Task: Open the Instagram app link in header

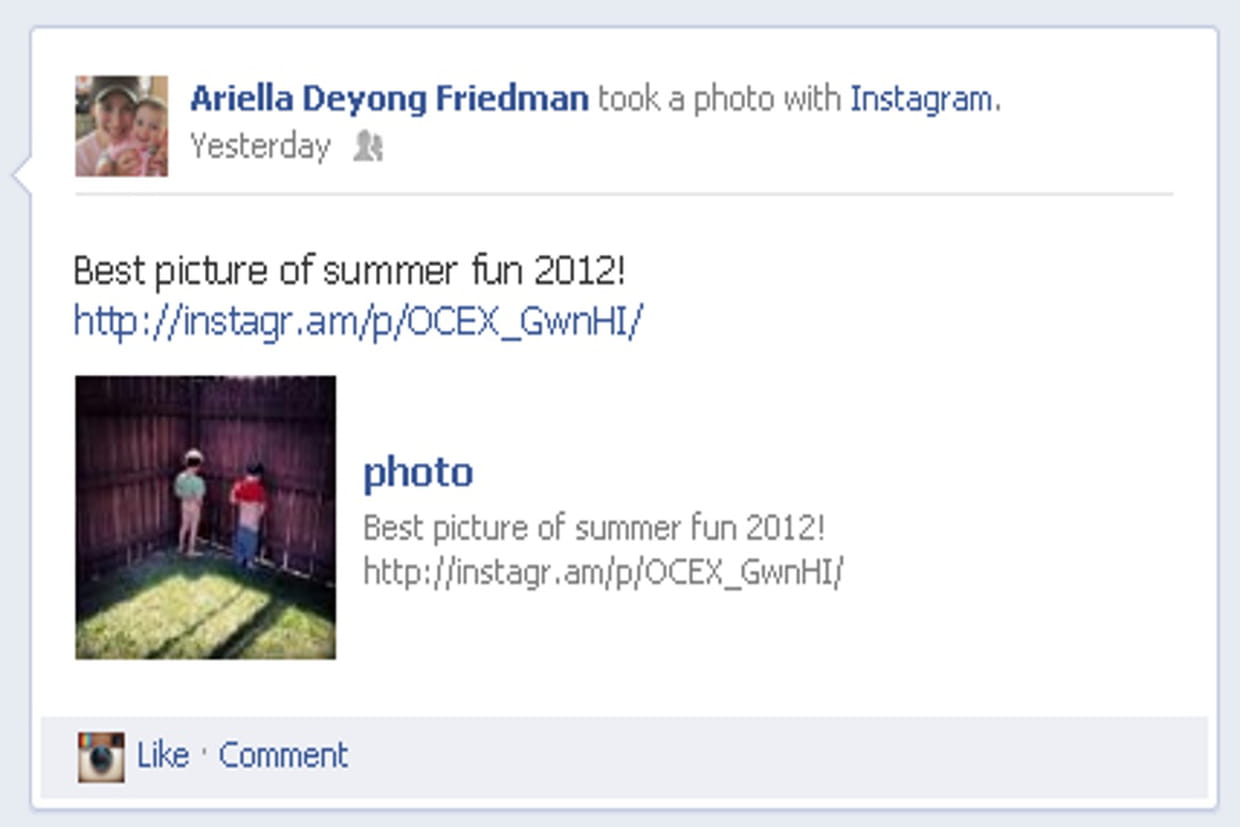Action: tap(922, 99)
